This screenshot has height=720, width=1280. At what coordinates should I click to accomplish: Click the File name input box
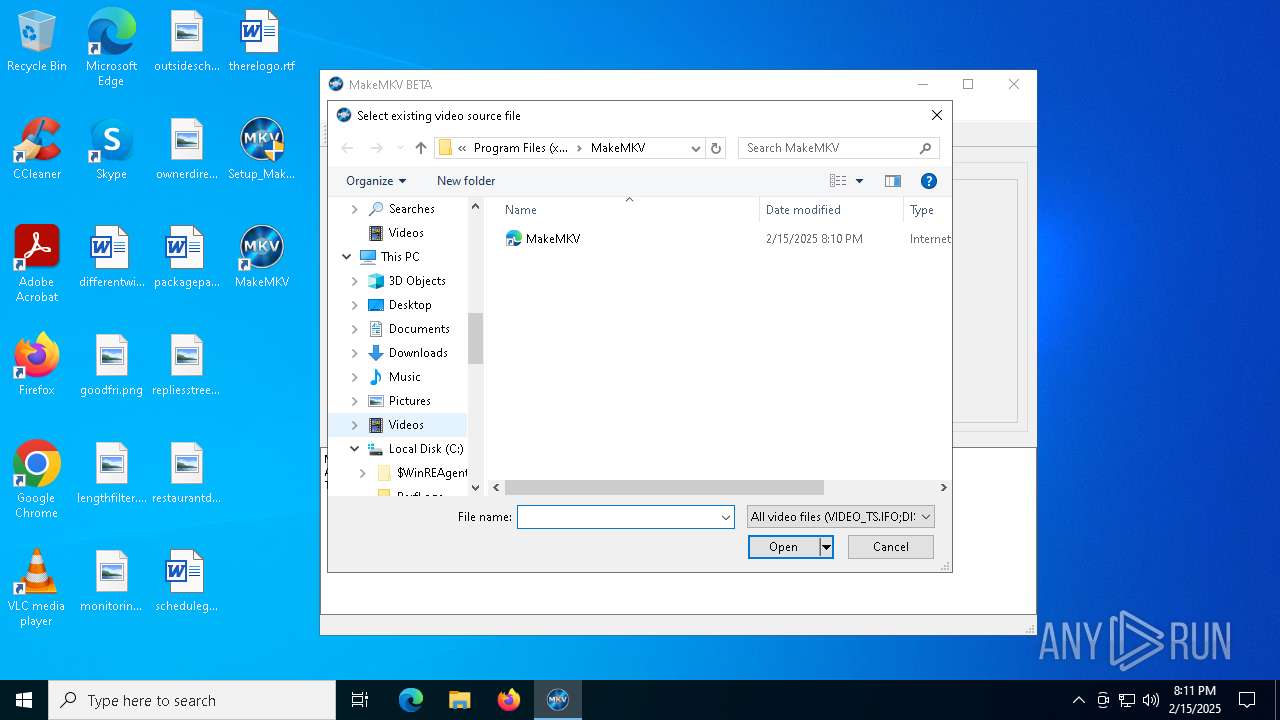(x=618, y=517)
